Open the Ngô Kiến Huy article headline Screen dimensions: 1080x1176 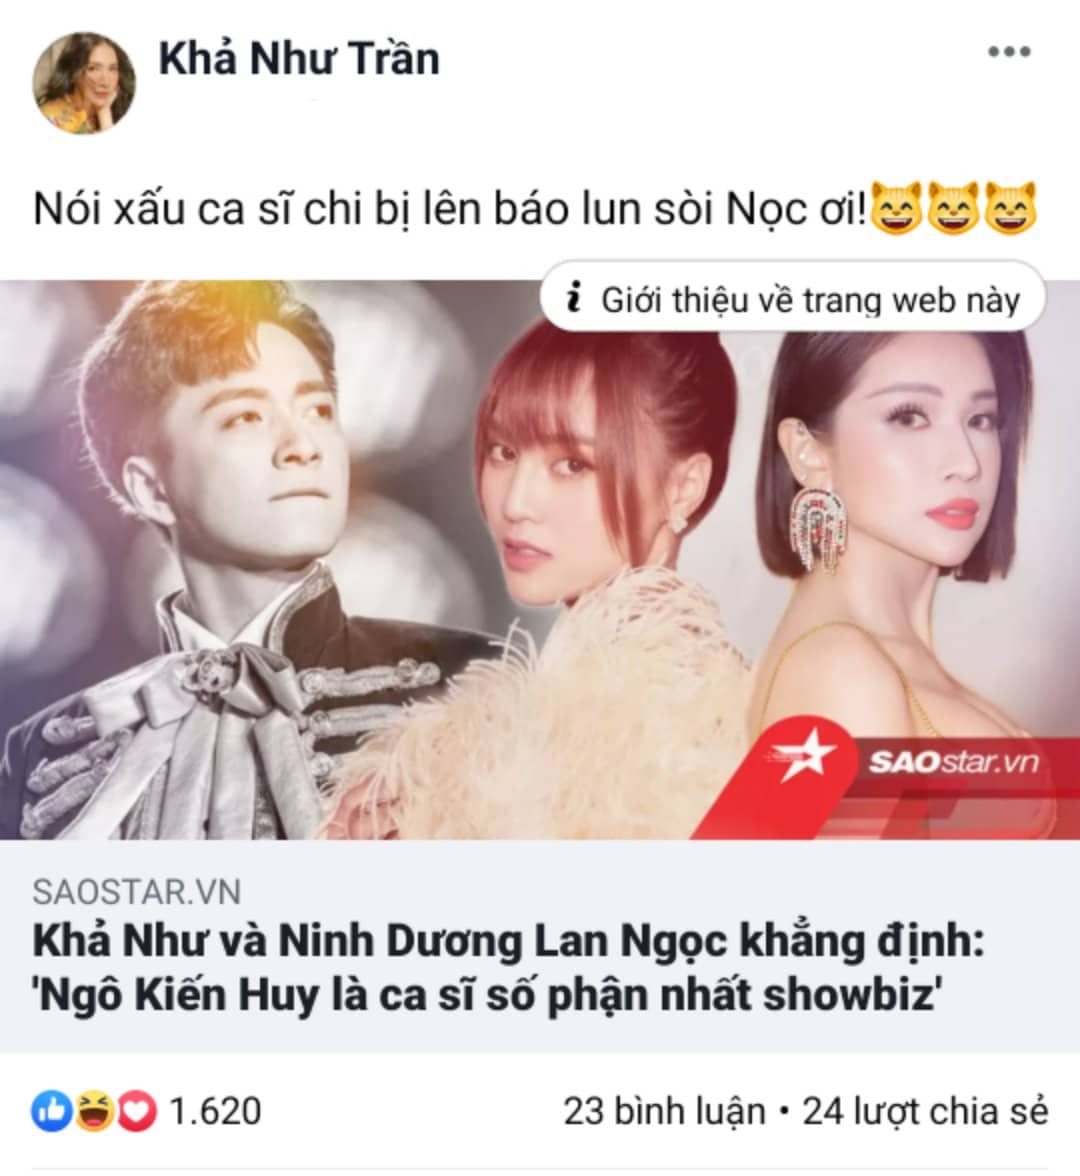coord(508,968)
